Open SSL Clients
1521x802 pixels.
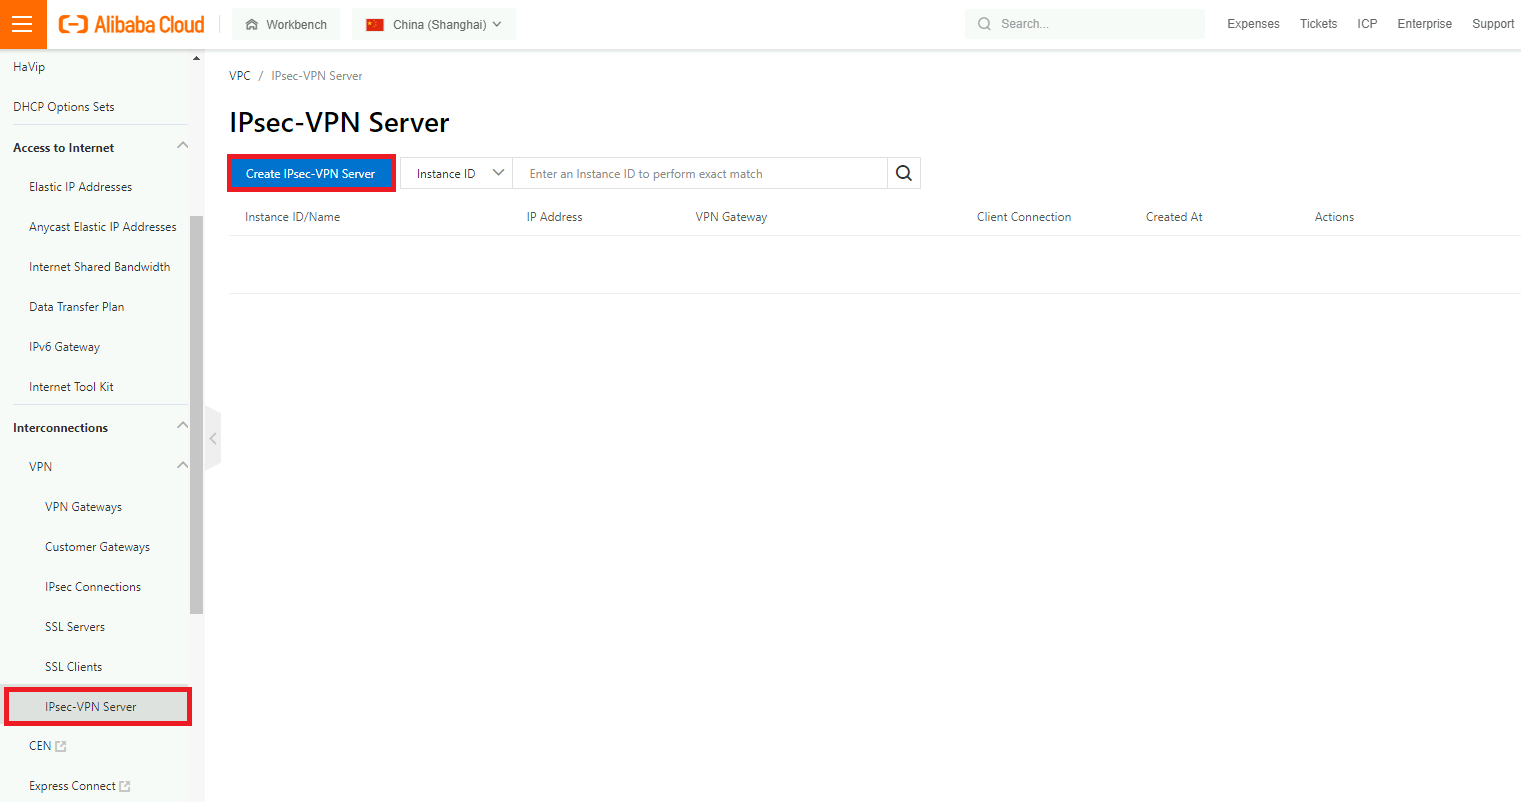tap(73, 667)
